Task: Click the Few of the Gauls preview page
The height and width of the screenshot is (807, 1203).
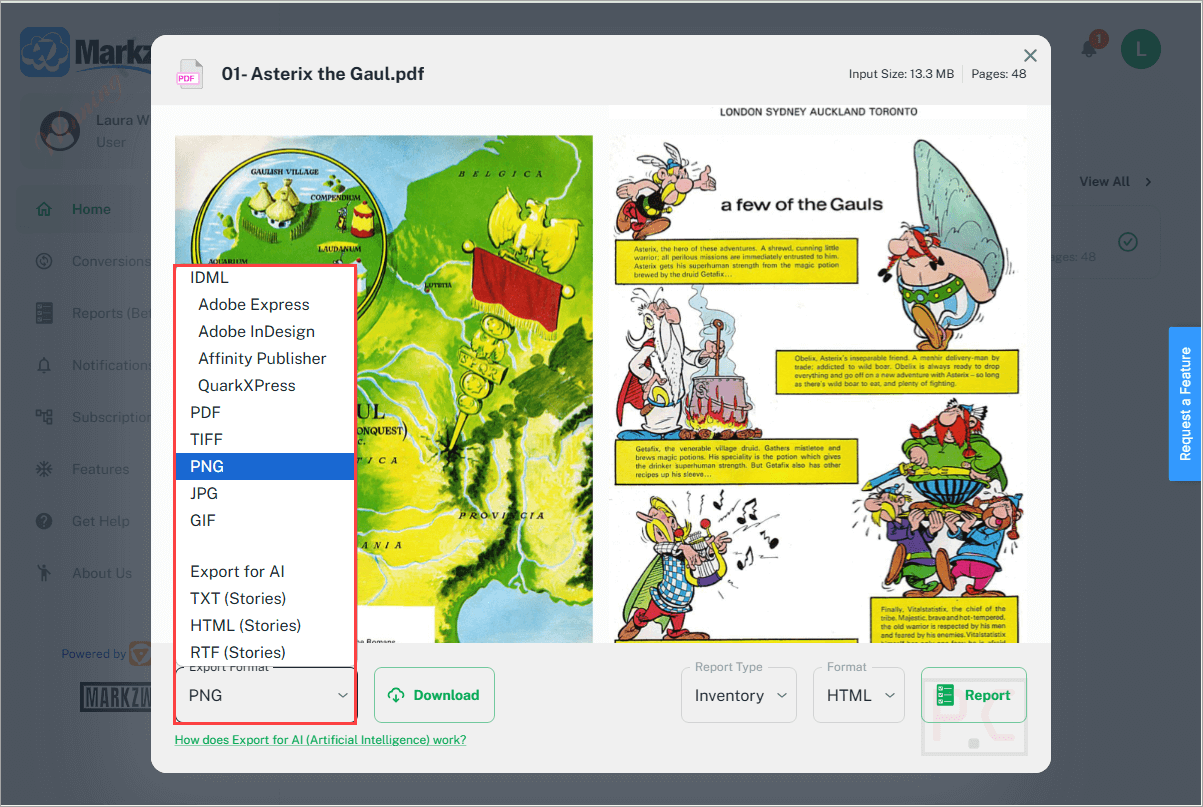Action: coord(818,389)
